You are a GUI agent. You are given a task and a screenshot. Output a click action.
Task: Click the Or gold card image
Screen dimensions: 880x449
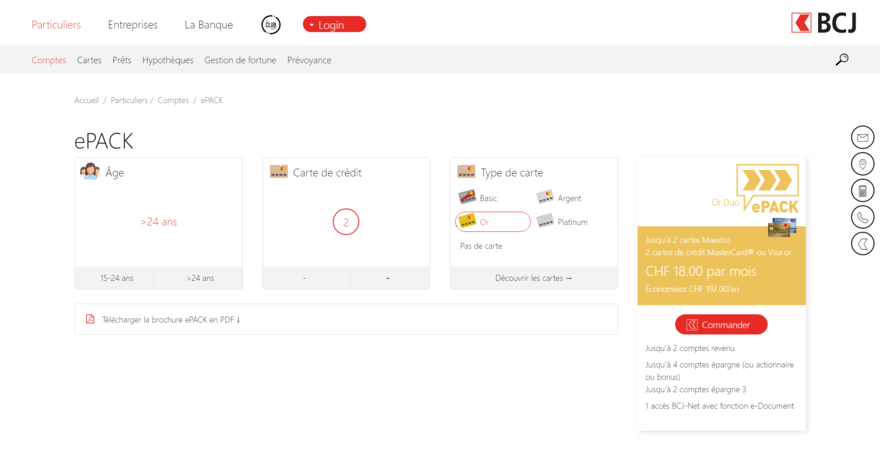tap(468, 221)
